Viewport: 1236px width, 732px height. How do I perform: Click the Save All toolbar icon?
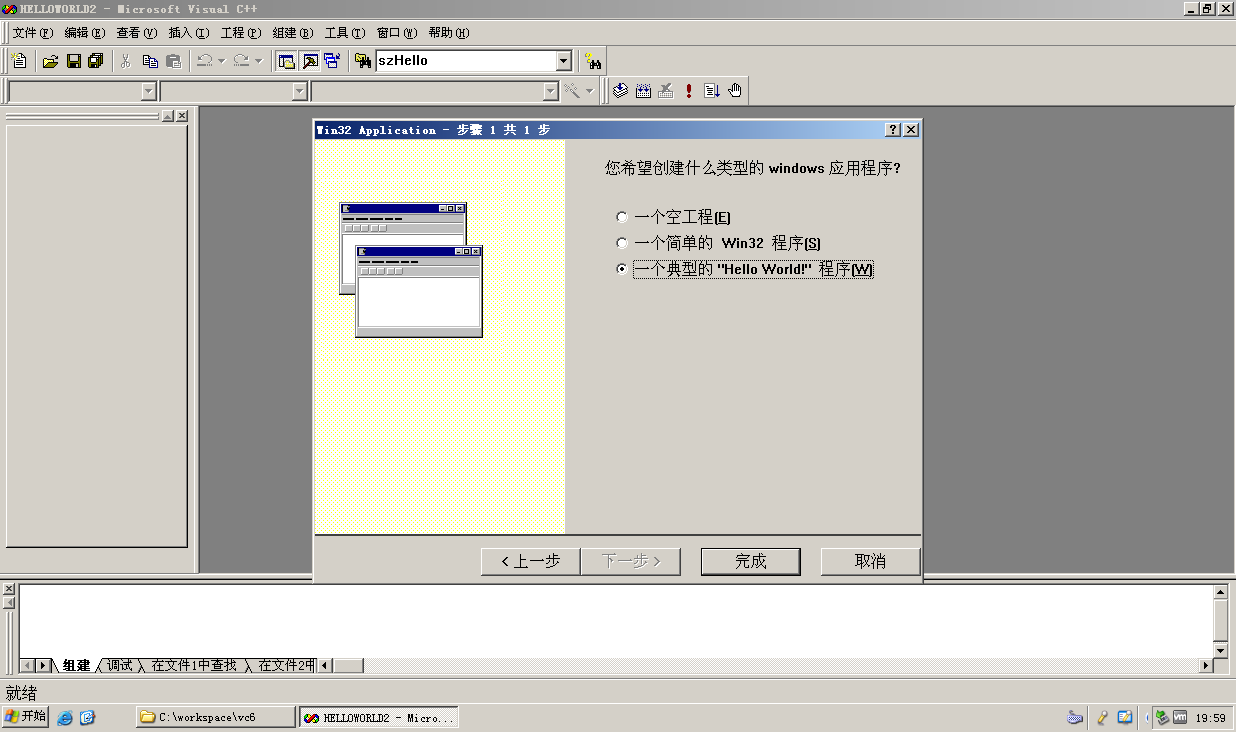(x=96, y=61)
